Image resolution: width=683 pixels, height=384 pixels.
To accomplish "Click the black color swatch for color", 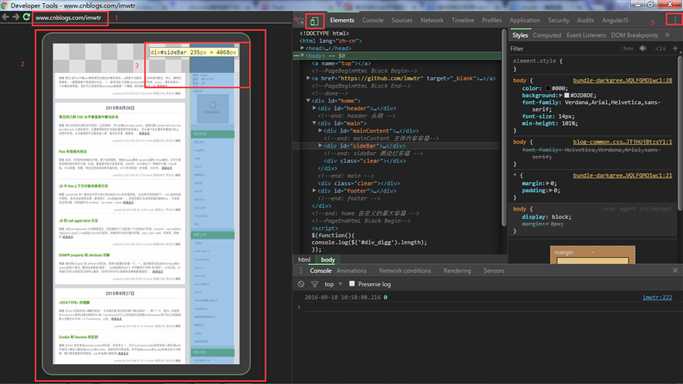I will click(x=548, y=88).
